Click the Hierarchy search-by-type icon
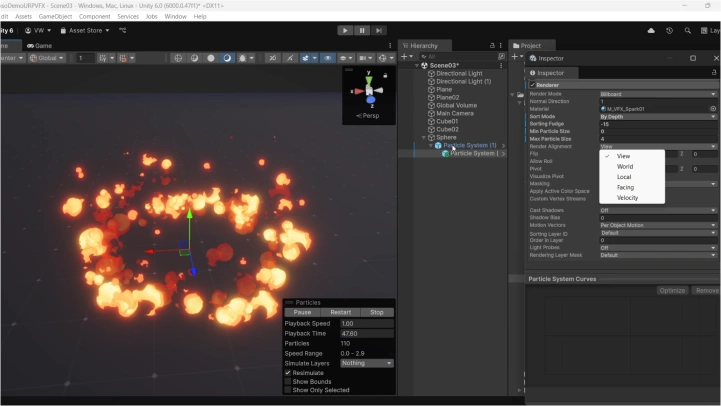Screen dimensions: 721x406 501,57
